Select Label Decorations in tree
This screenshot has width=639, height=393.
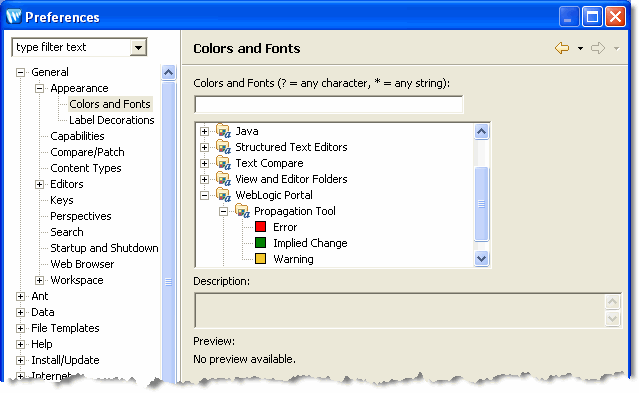112,120
